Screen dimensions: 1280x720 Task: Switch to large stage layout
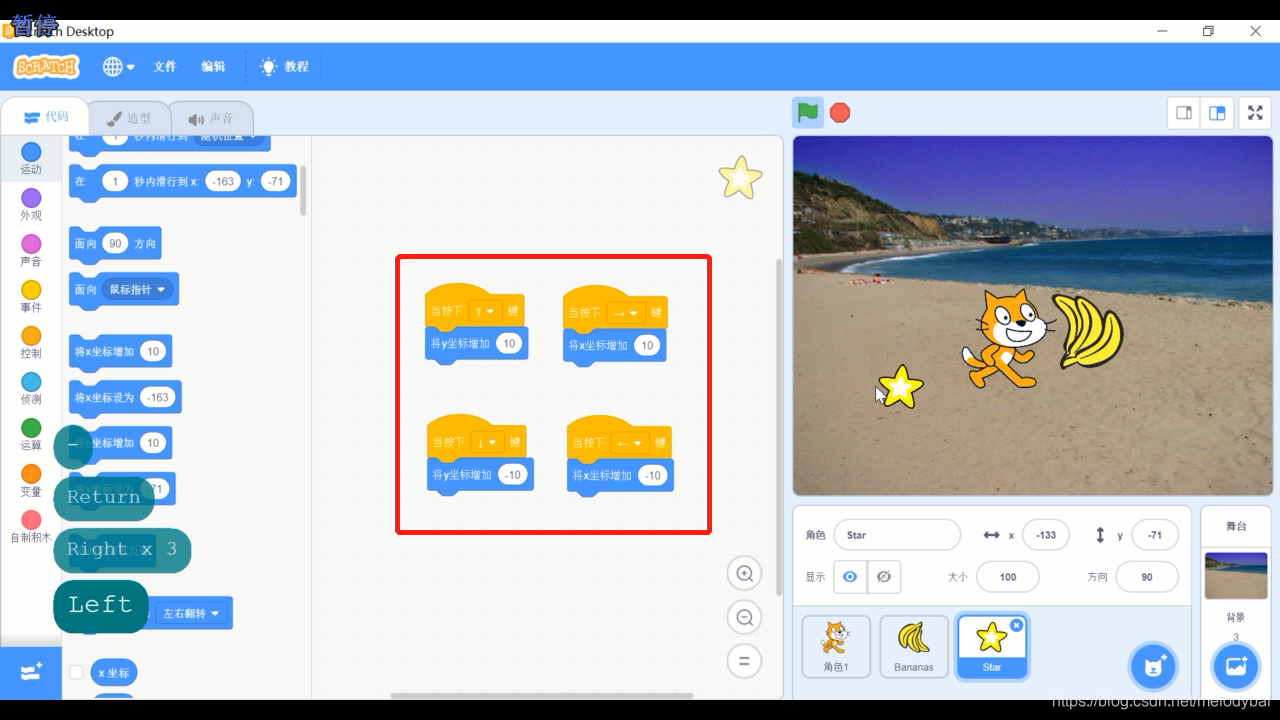(x=1217, y=113)
